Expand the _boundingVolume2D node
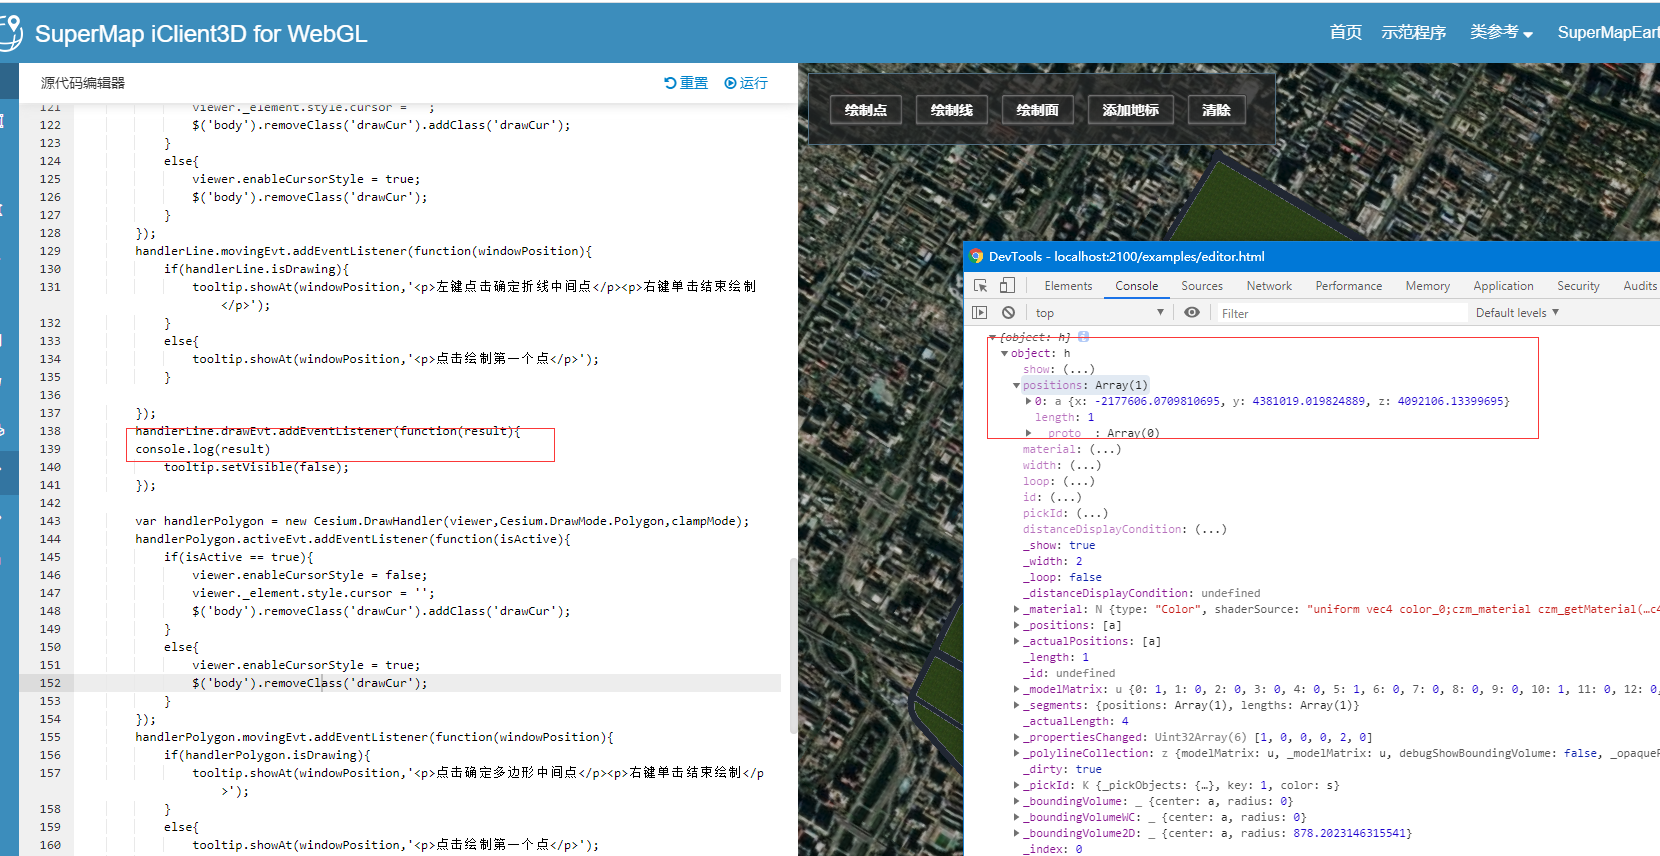Screen dimensions: 1660x856 pyautogui.click(x=1016, y=833)
